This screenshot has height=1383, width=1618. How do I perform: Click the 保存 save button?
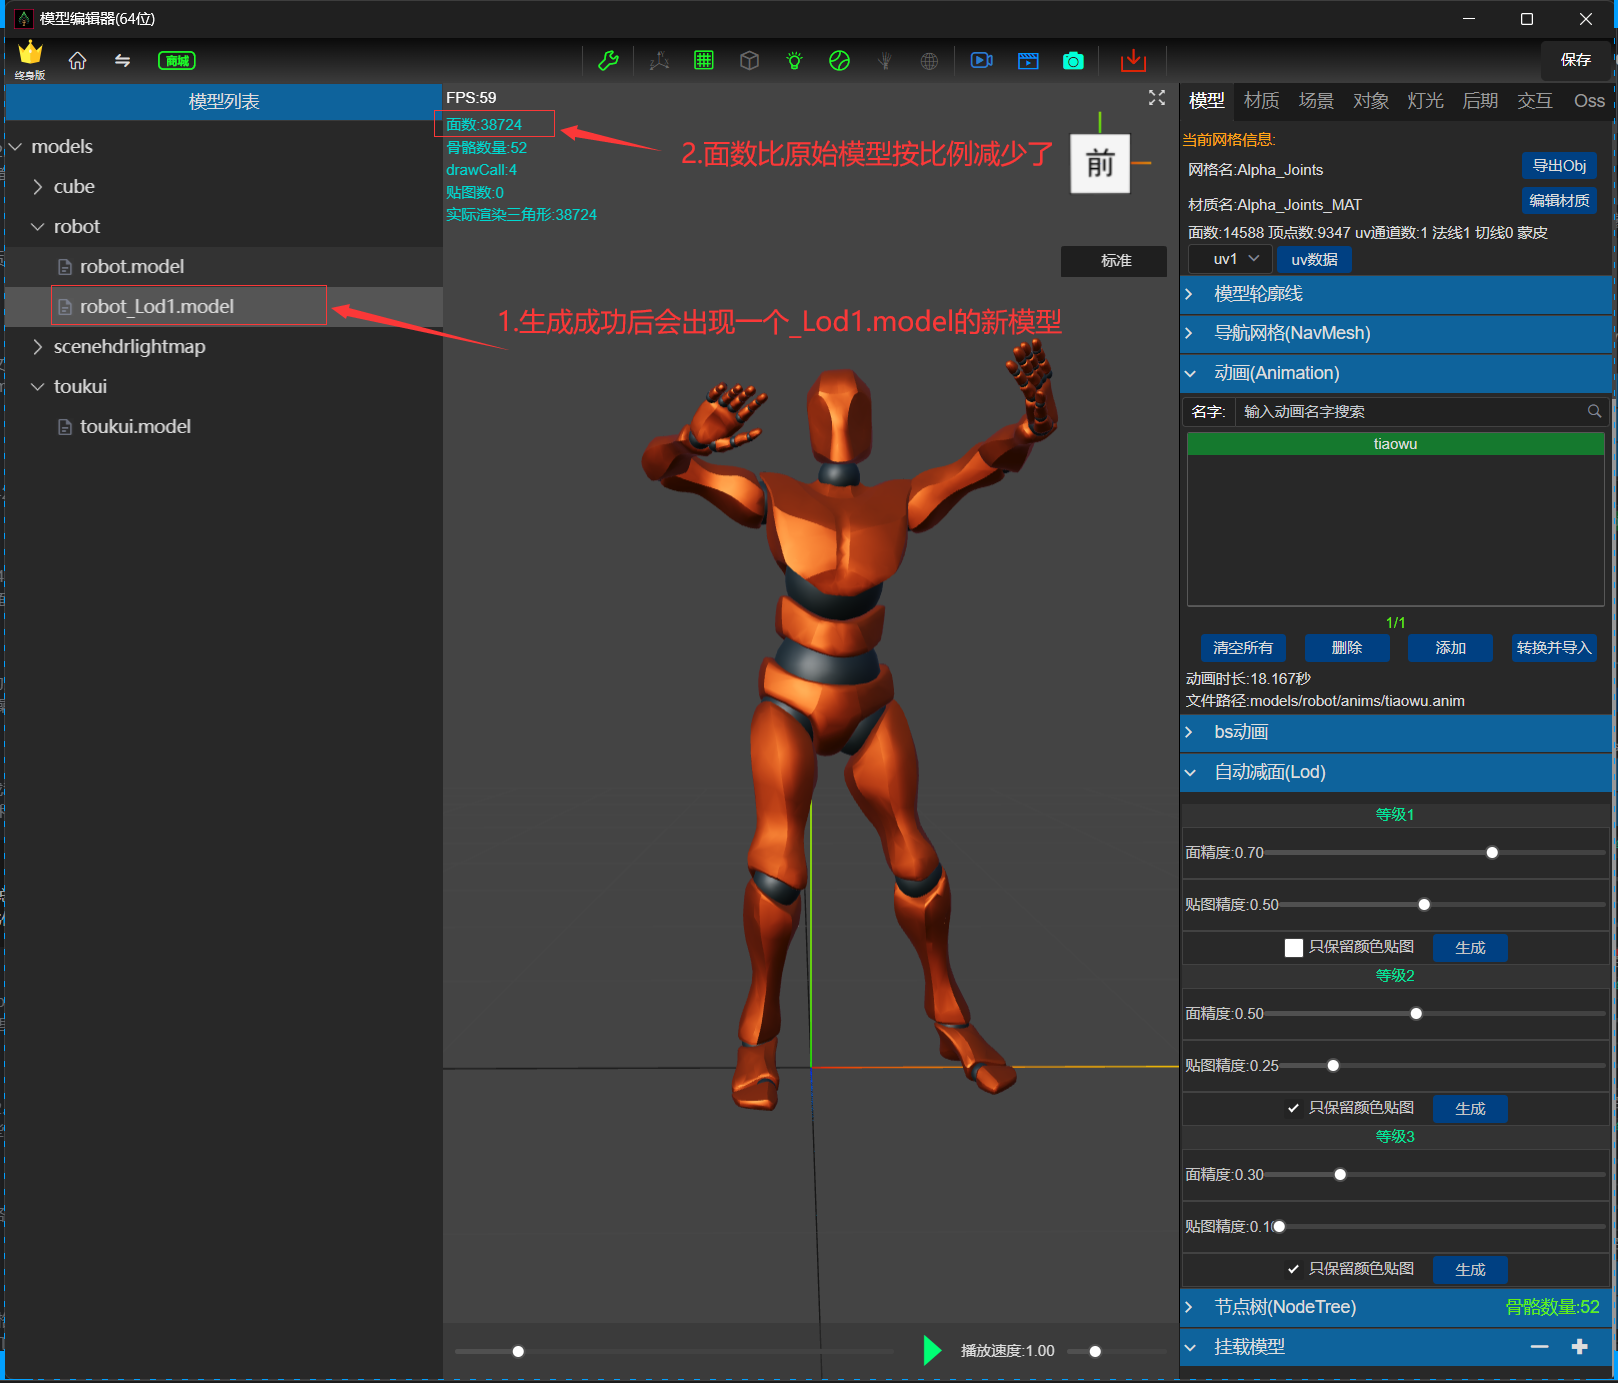coord(1575,60)
